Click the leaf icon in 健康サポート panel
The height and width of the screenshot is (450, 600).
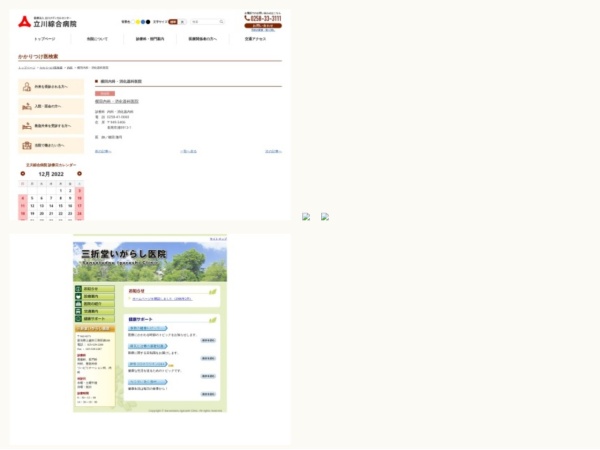[213, 320]
